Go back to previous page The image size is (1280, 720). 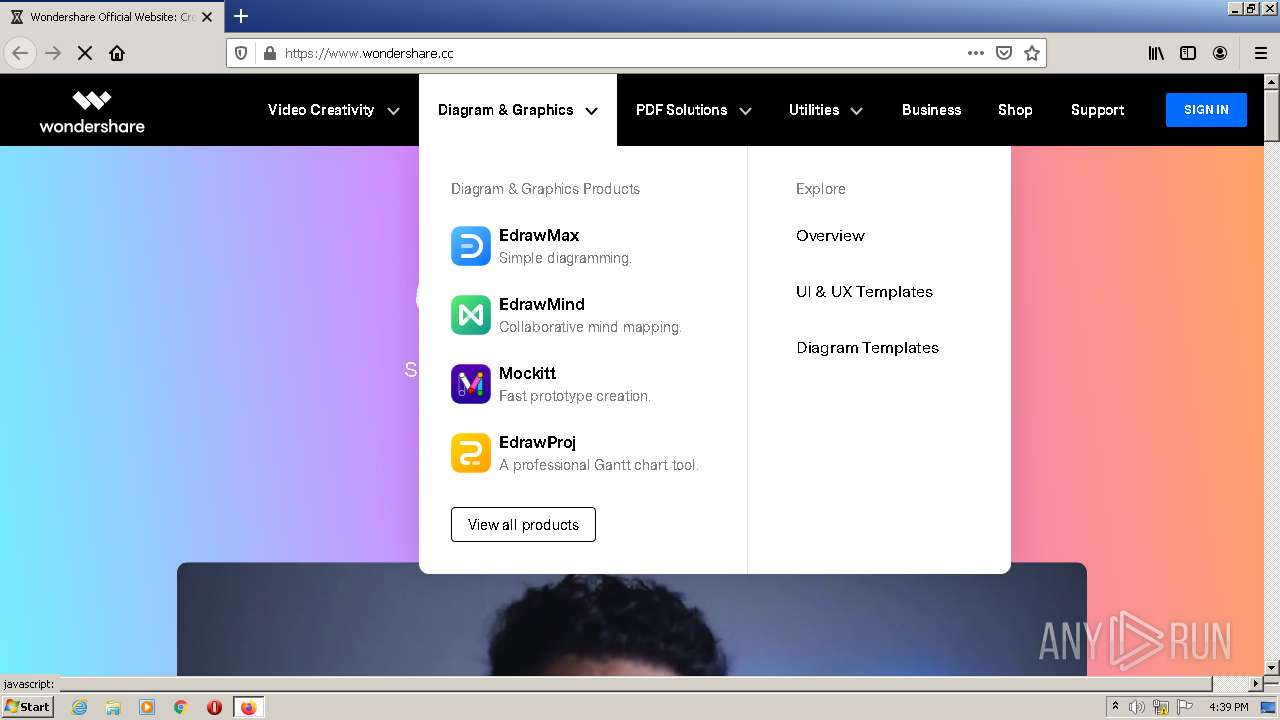click(x=20, y=53)
